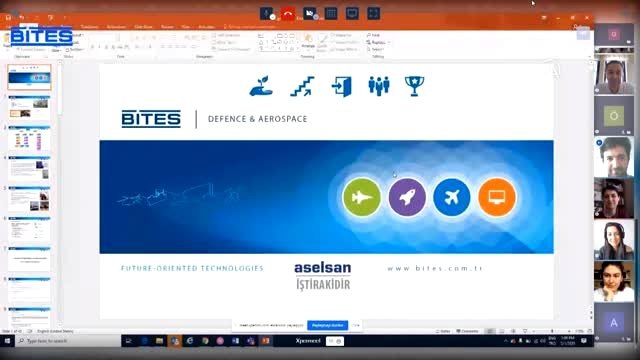Select slide 3 thumbnail with colored boxes
640x360 pixels.
29,138
